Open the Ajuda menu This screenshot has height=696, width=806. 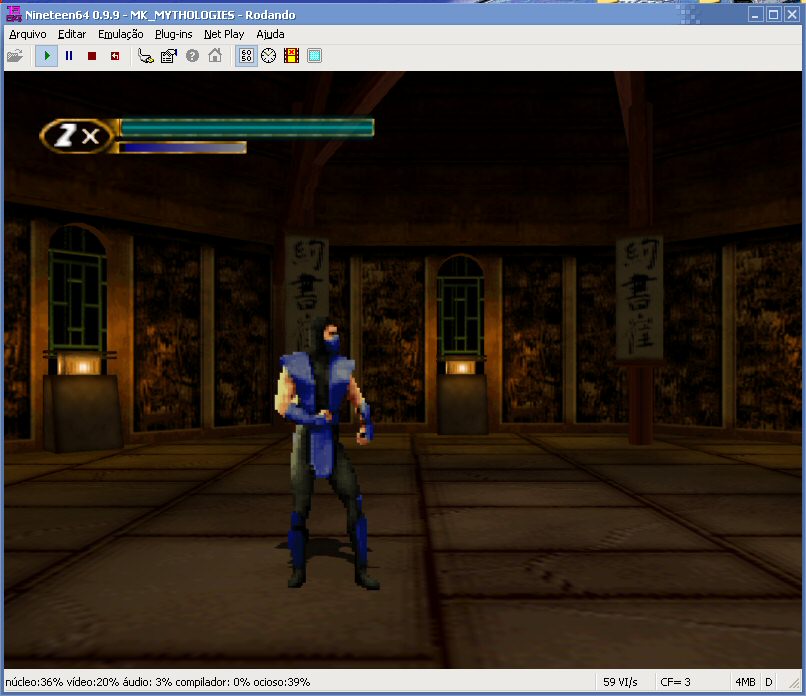[270, 34]
